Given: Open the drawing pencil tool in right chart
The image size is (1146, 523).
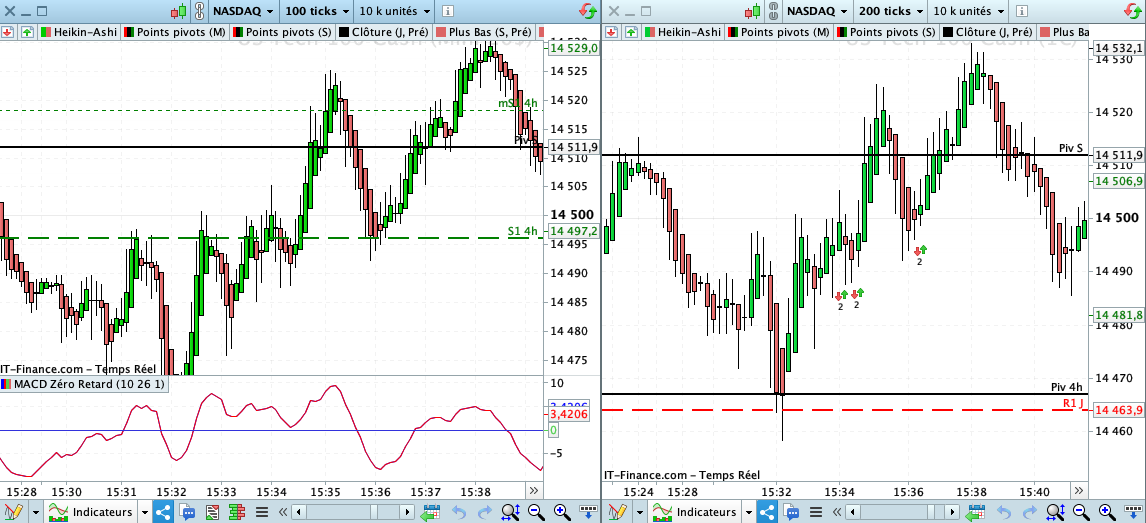Looking at the screenshot, I should pyautogui.click(x=616, y=512).
